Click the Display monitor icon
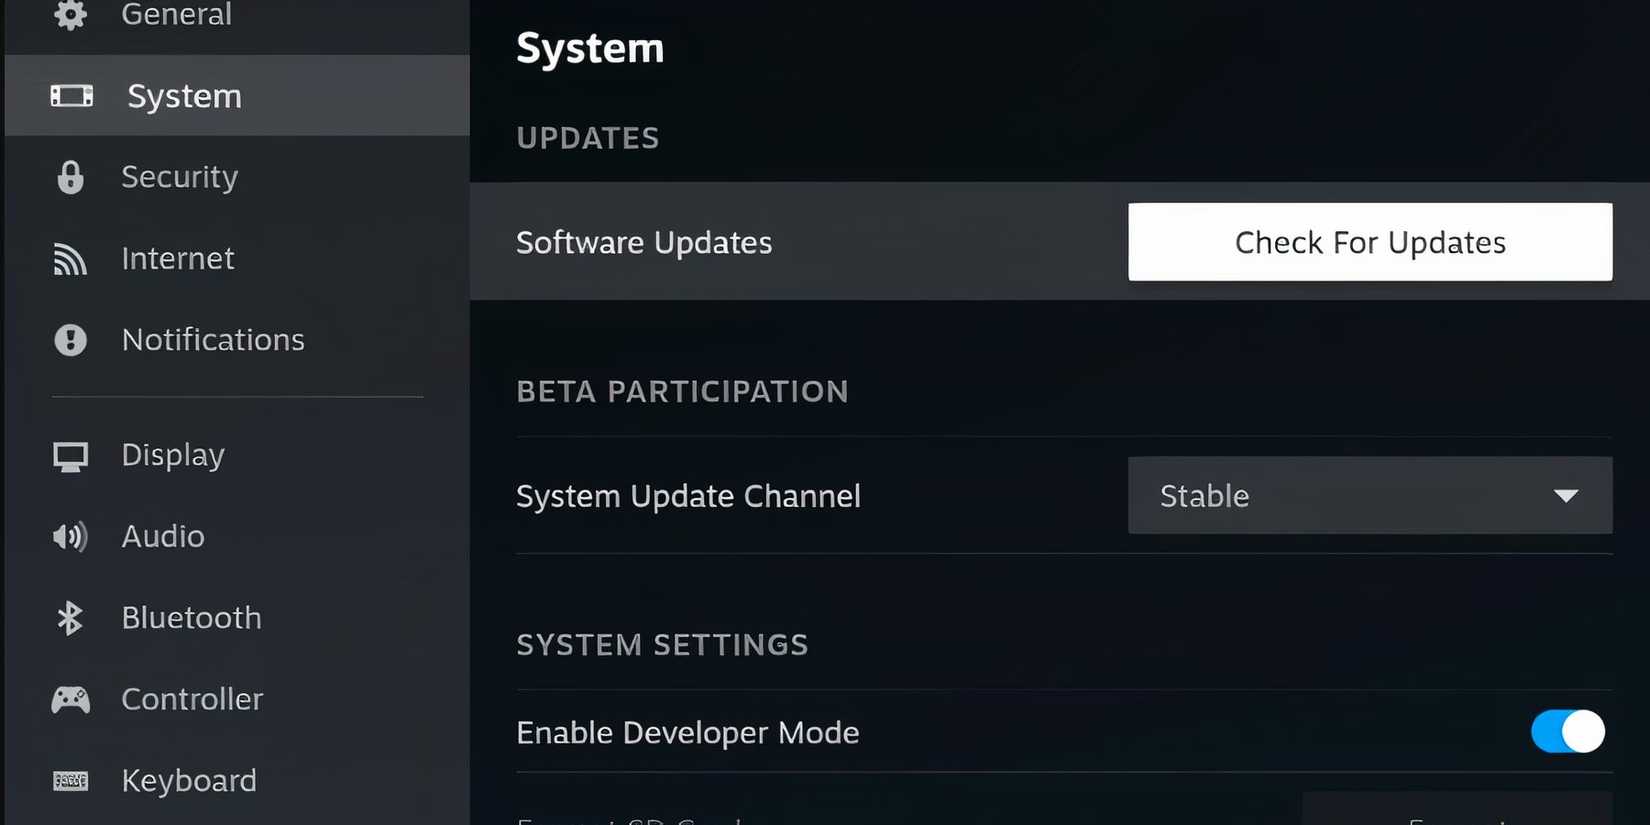 pyautogui.click(x=70, y=456)
